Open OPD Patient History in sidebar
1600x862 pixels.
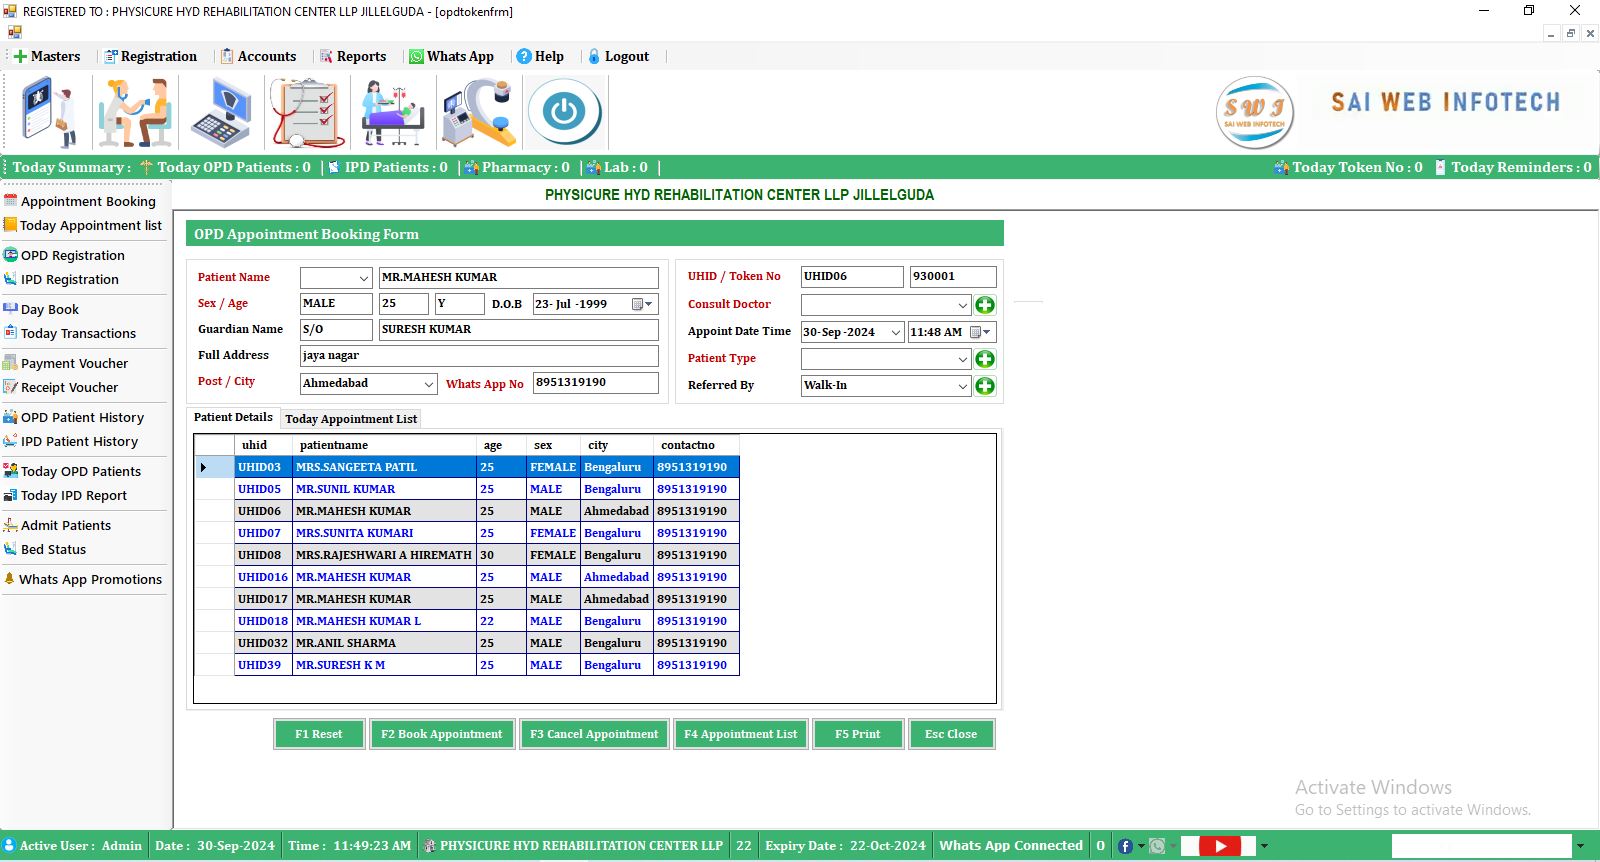pos(82,418)
